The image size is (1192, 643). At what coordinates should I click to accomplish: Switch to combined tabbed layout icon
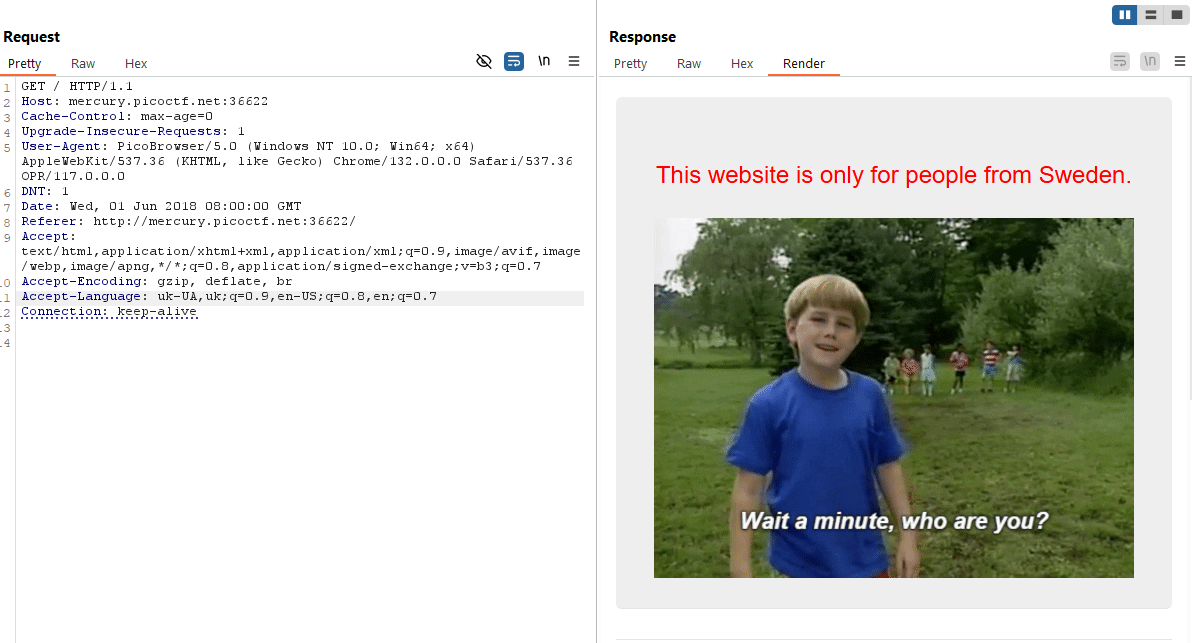(1177, 15)
